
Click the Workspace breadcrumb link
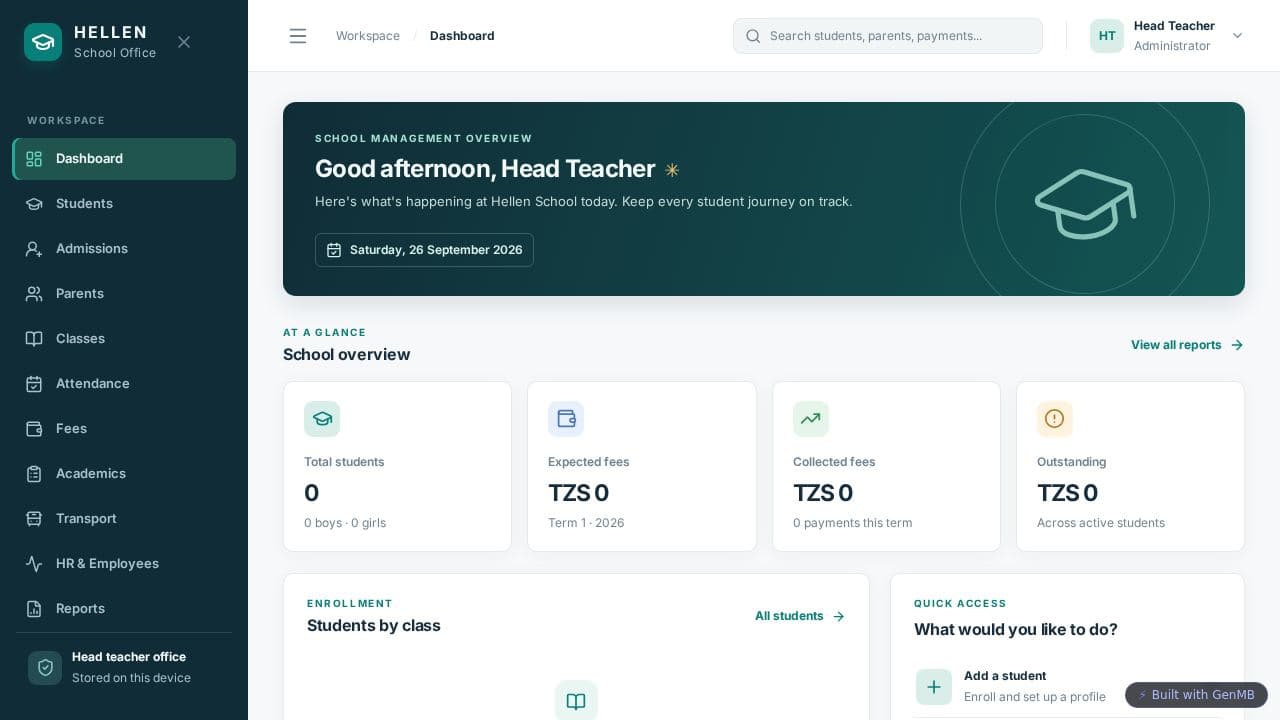[x=368, y=36]
